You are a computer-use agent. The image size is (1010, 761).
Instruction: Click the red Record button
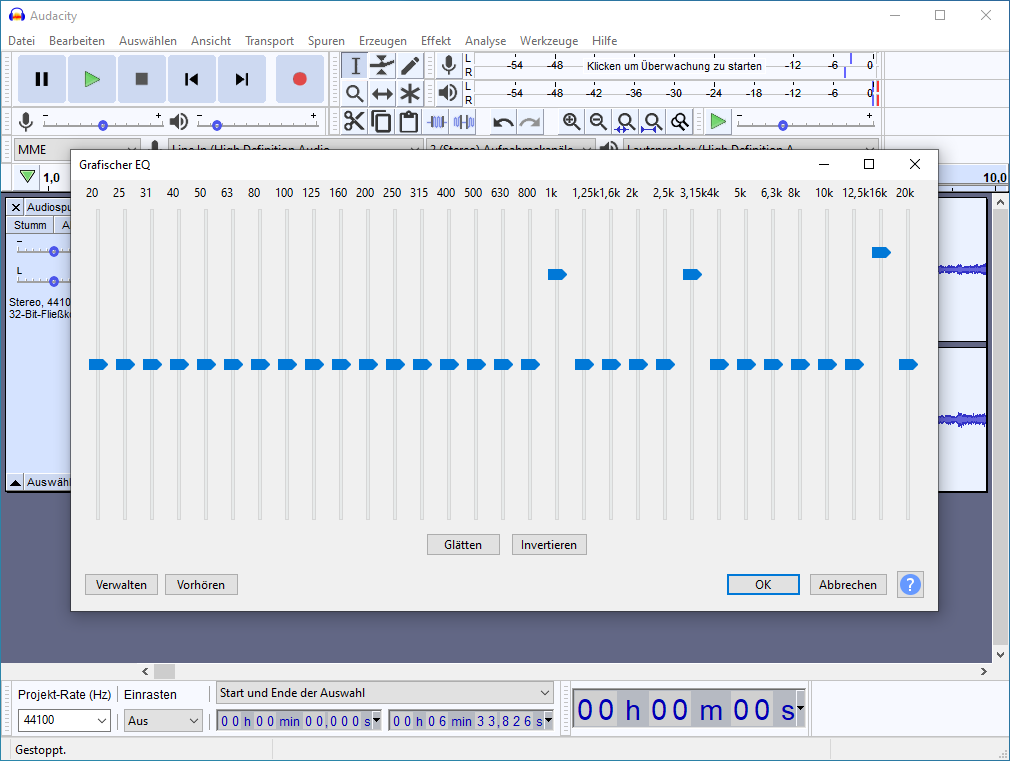pyautogui.click(x=299, y=79)
